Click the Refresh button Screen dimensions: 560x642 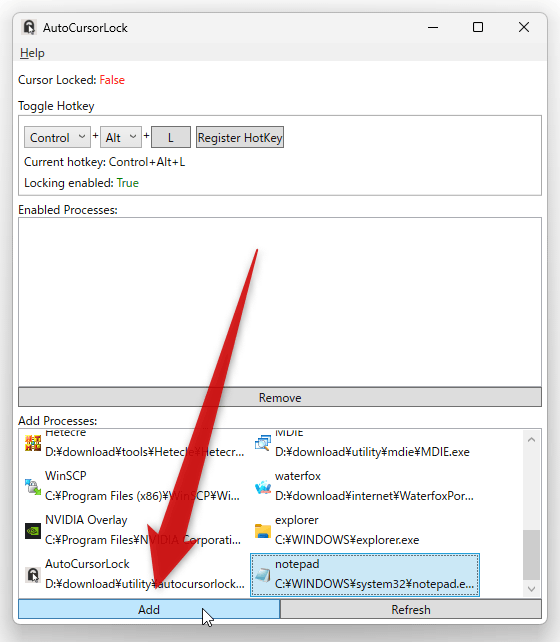tap(411, 609)
